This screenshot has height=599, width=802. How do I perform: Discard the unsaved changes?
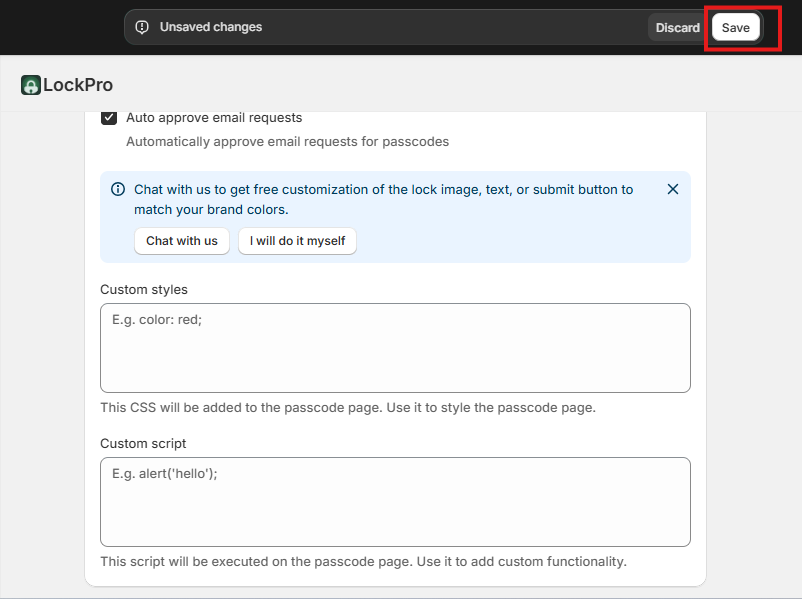(677, 27)
